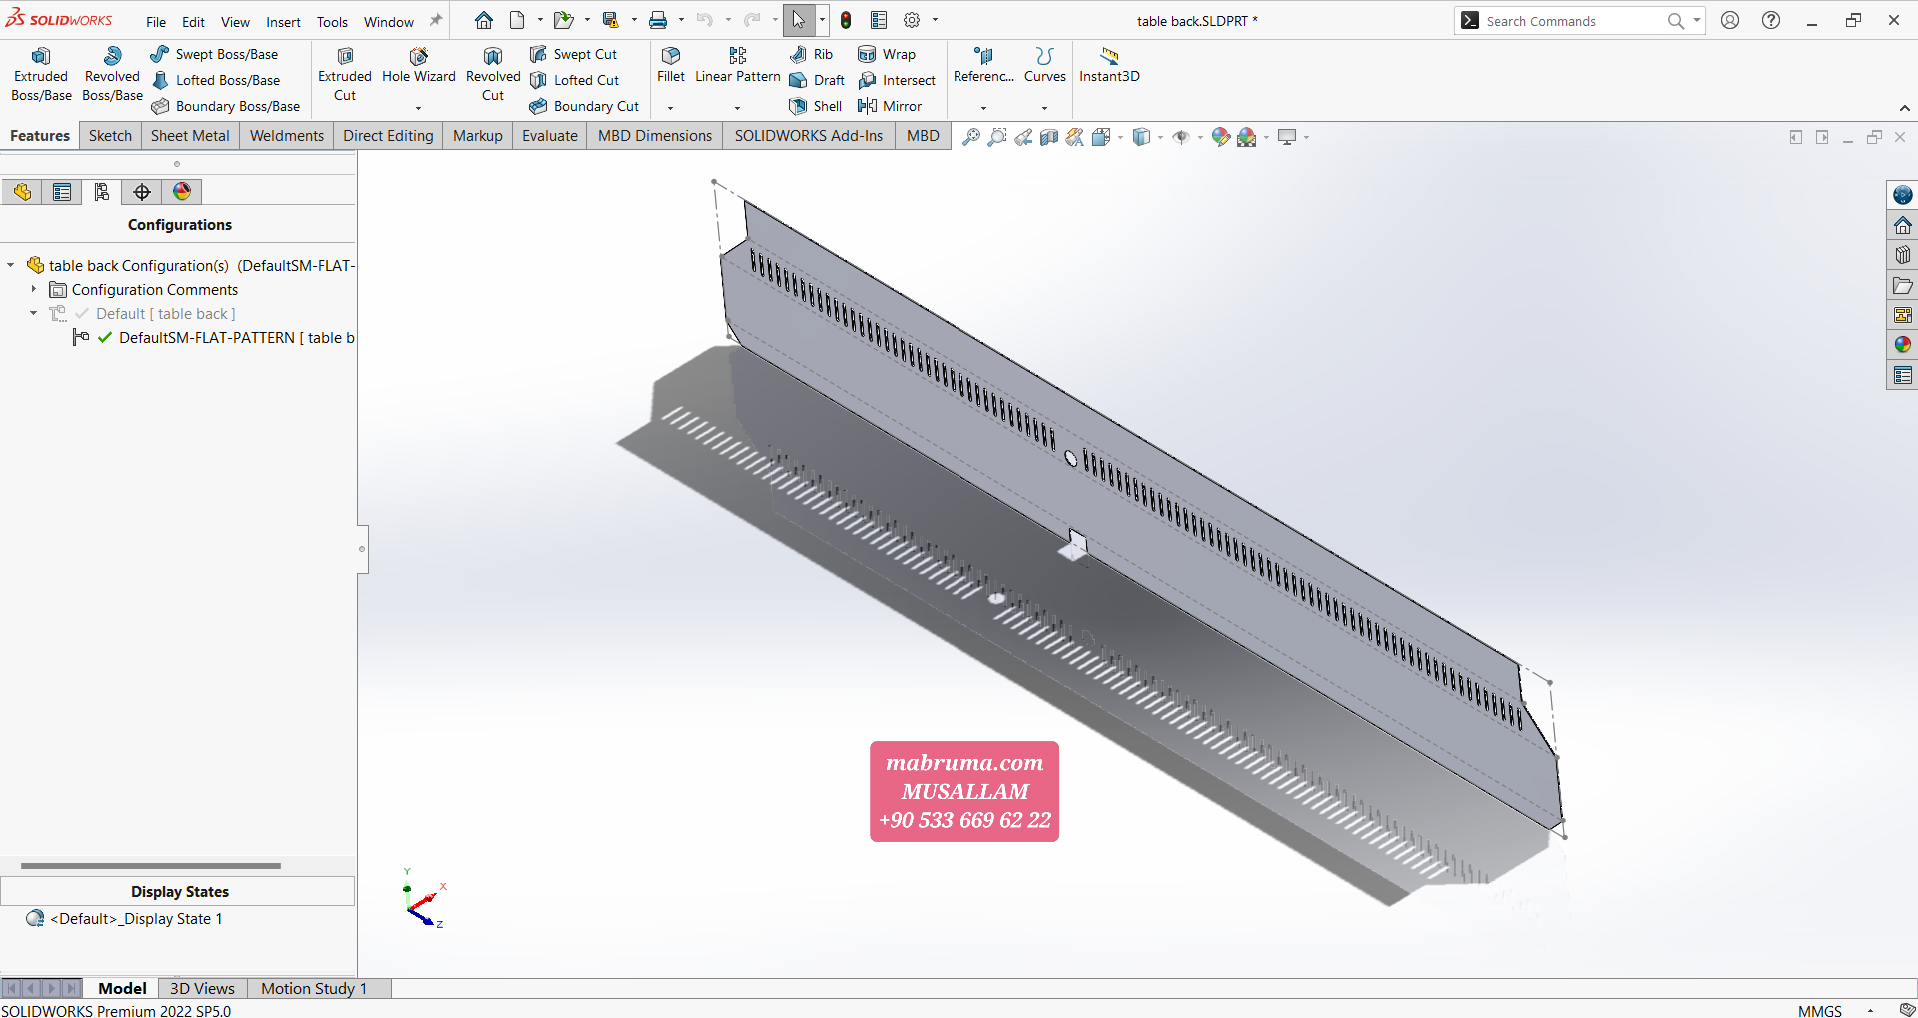Select the Revolved Cut tool
This screenshot has width=1918, height=1018.
point(493,74)
